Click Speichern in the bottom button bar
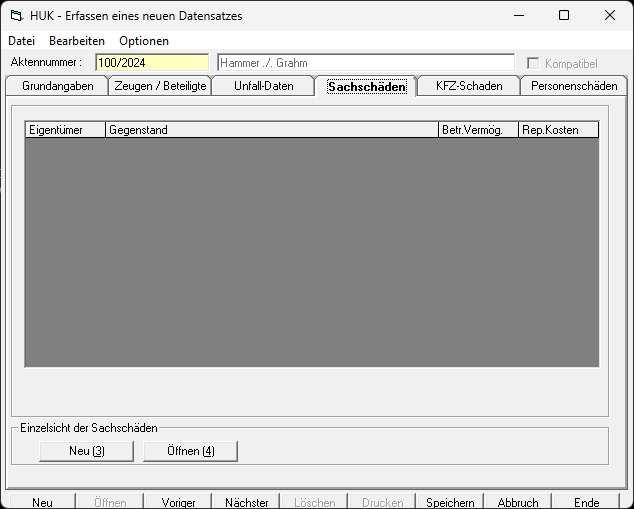 pyautogui.click(x=450, y=502)
